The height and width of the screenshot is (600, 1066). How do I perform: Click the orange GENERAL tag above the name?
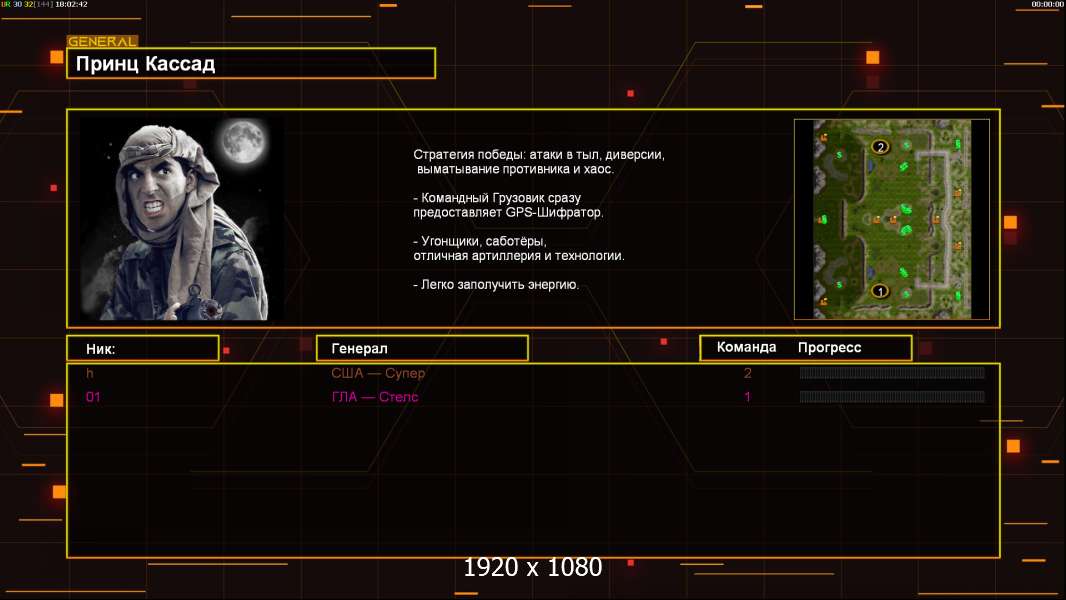tap(103, 41)
